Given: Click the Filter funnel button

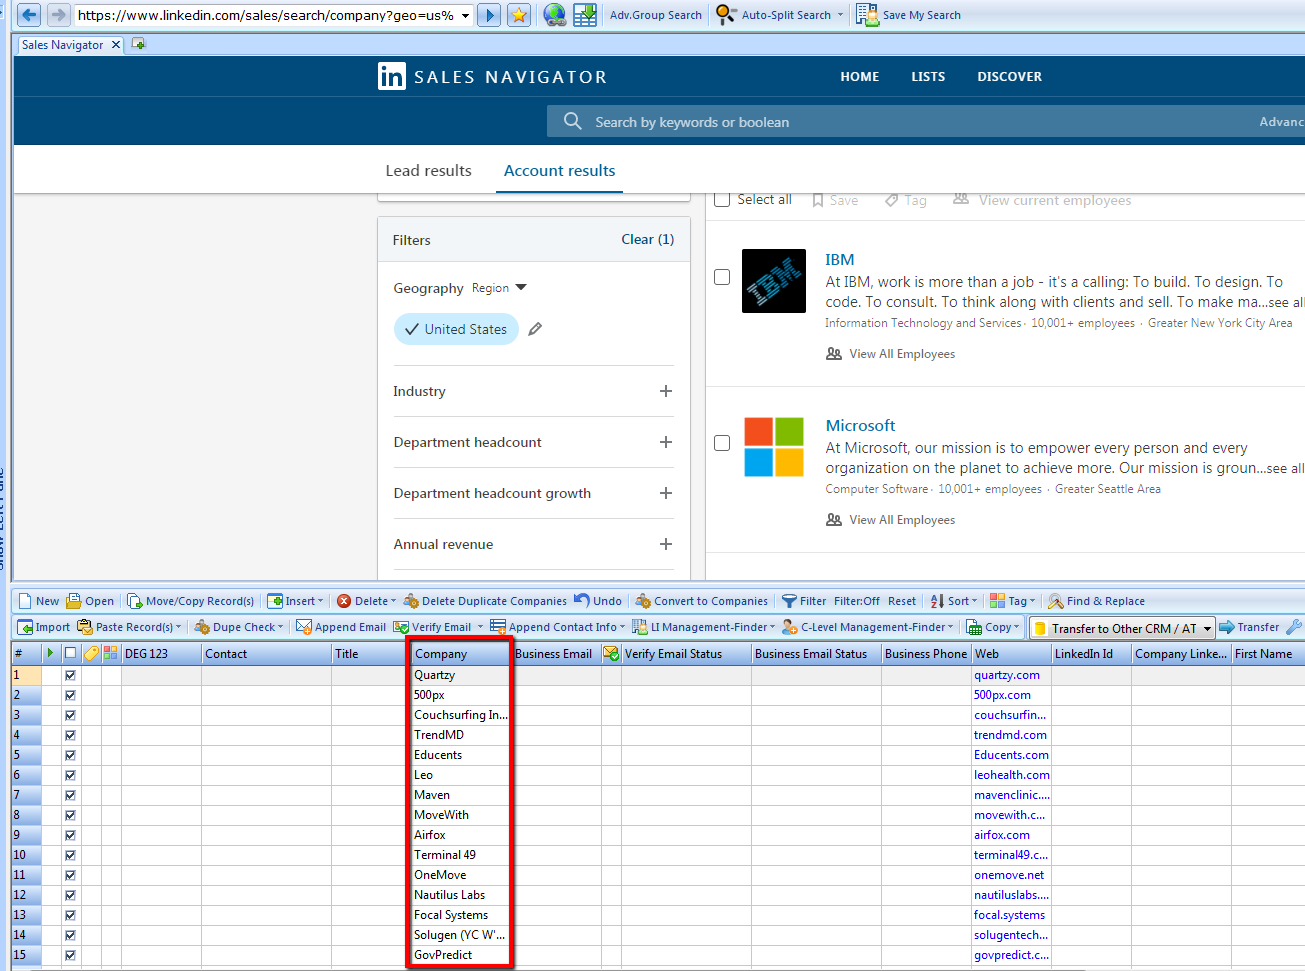Looking at the screenshot, I should click(x=804, y=601).
